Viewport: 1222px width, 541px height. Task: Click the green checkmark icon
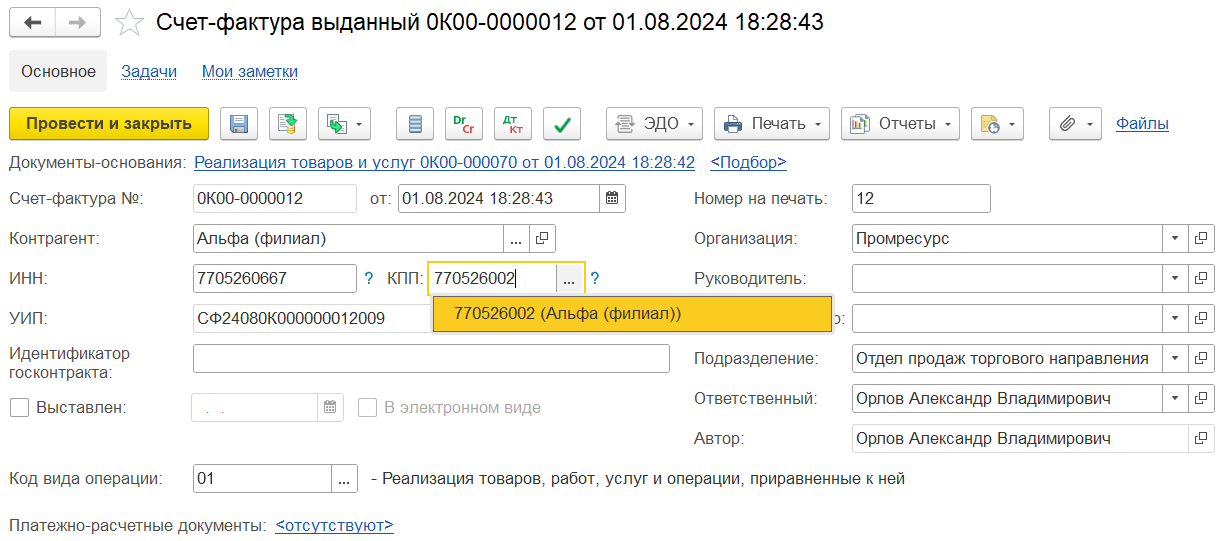562,124
